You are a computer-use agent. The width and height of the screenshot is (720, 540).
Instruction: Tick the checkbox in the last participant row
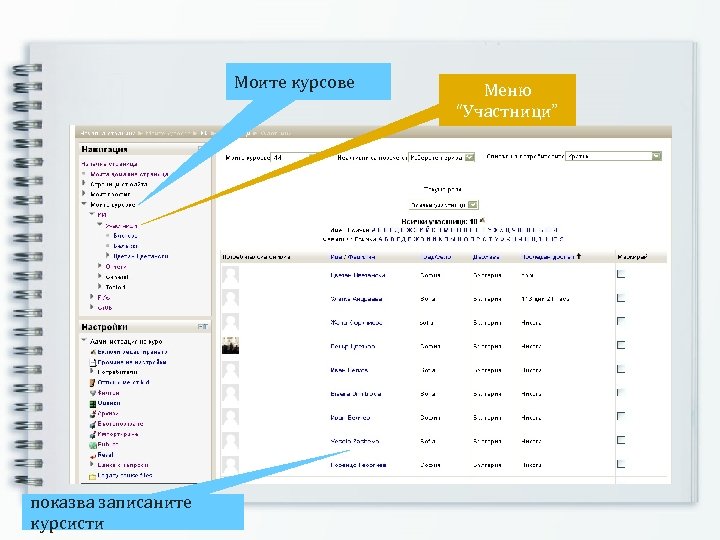coord(621,464)
